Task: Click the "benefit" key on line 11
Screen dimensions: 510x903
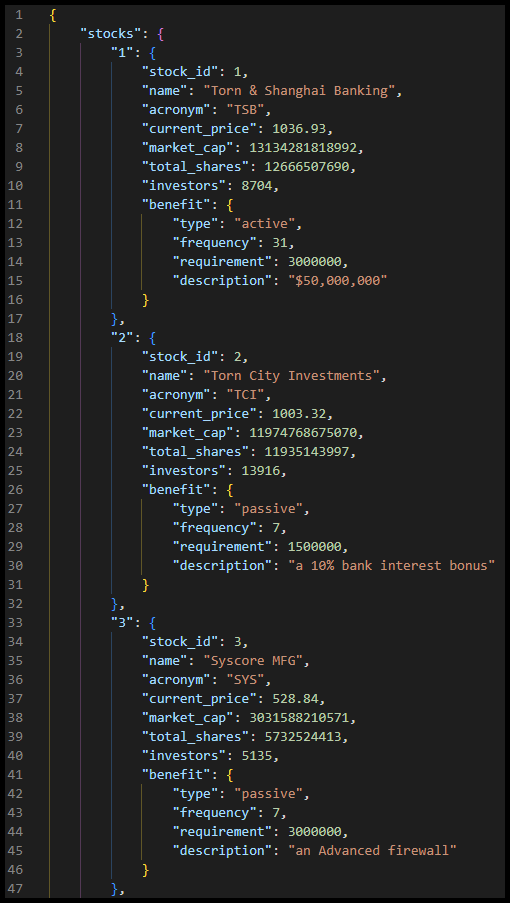Action: [x=176, y=204]
